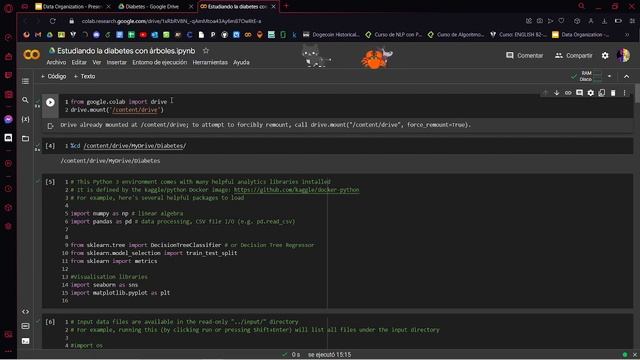This screenshot has height=360, width=640.
Task: Add a comment to the selected cell
Action: [x=579, y=93]
